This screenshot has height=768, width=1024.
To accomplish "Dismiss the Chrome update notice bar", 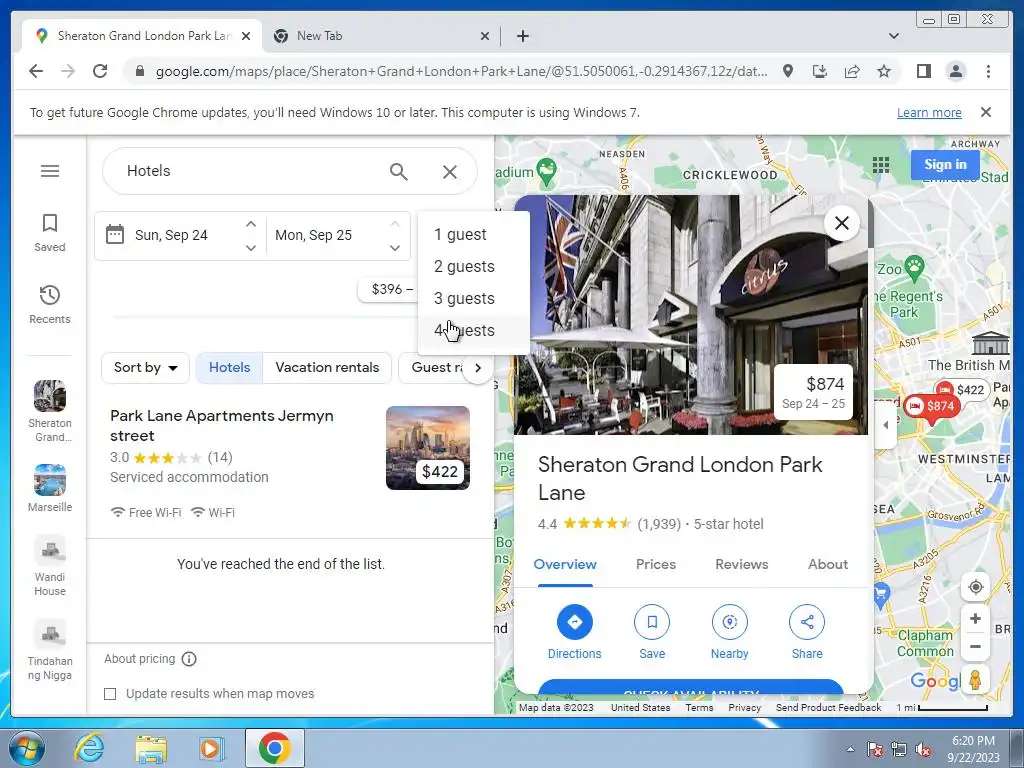I will tap(986, 112).
